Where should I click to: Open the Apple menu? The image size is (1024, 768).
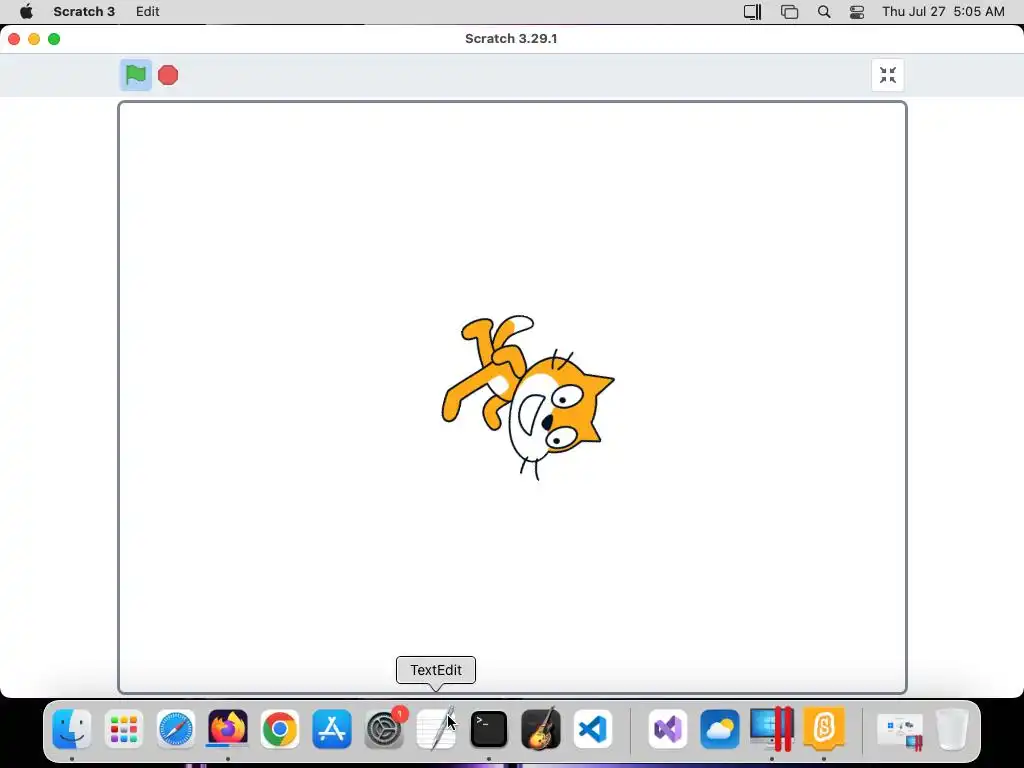pyautogui.click(x=26, y=12)
